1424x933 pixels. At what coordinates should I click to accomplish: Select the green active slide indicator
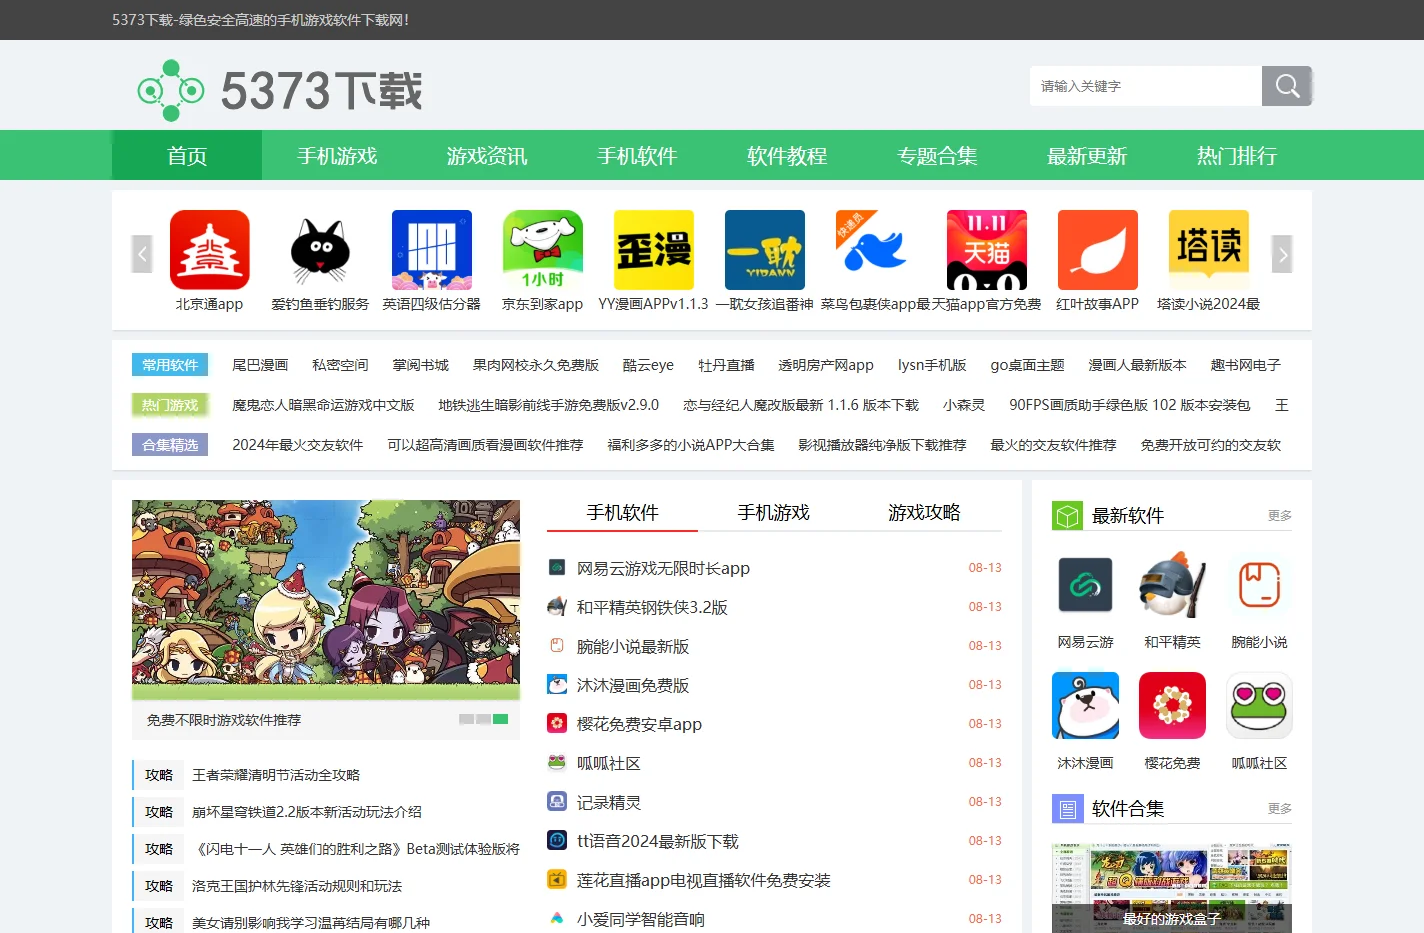pos(501,719)
